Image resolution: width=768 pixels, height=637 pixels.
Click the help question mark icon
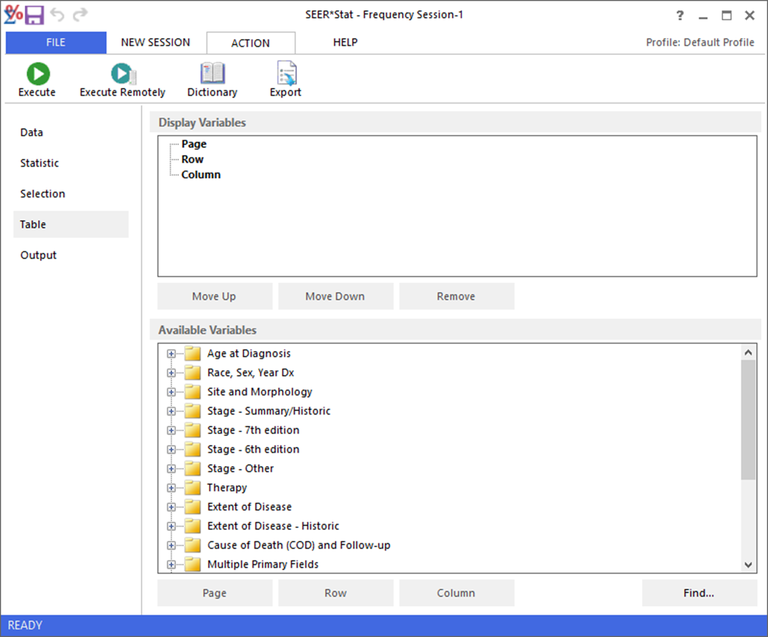point(681,15)
